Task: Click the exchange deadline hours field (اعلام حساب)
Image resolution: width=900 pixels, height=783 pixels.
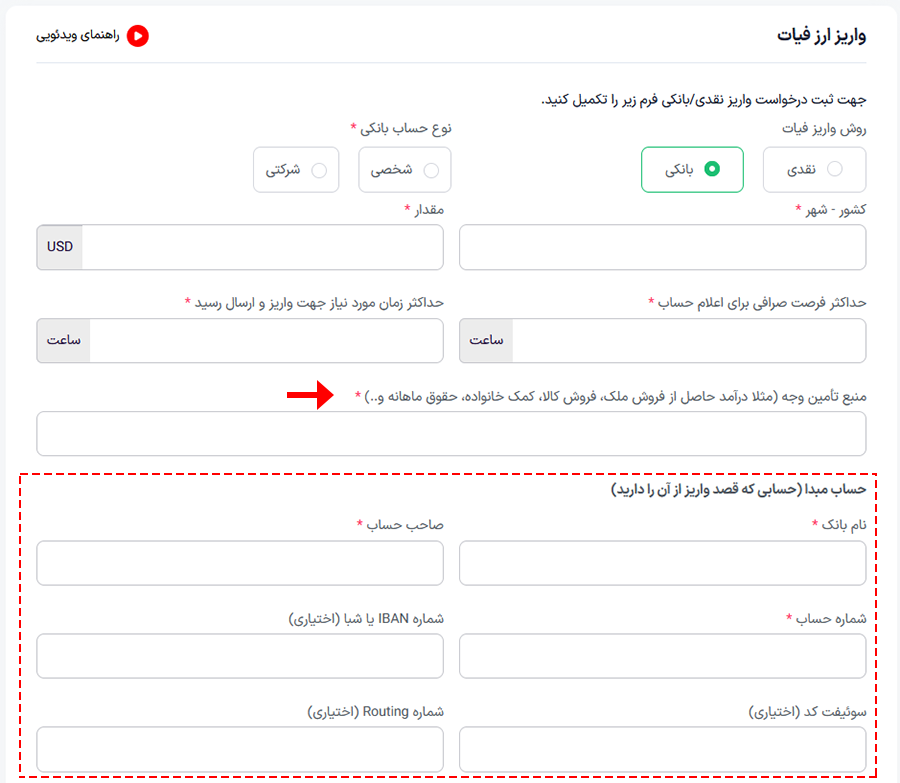Action: pyautogui.click(x=662, y=340)
